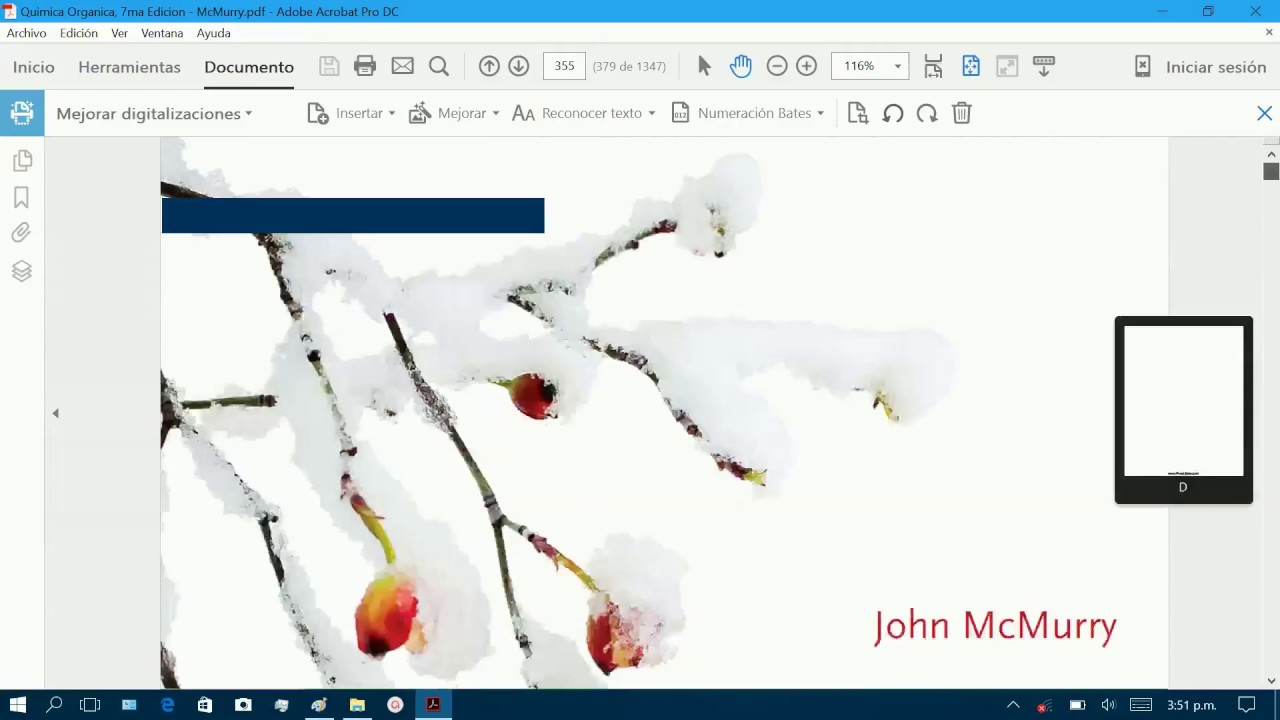Click the scrollbar up arrow

tap(1271, 154)
